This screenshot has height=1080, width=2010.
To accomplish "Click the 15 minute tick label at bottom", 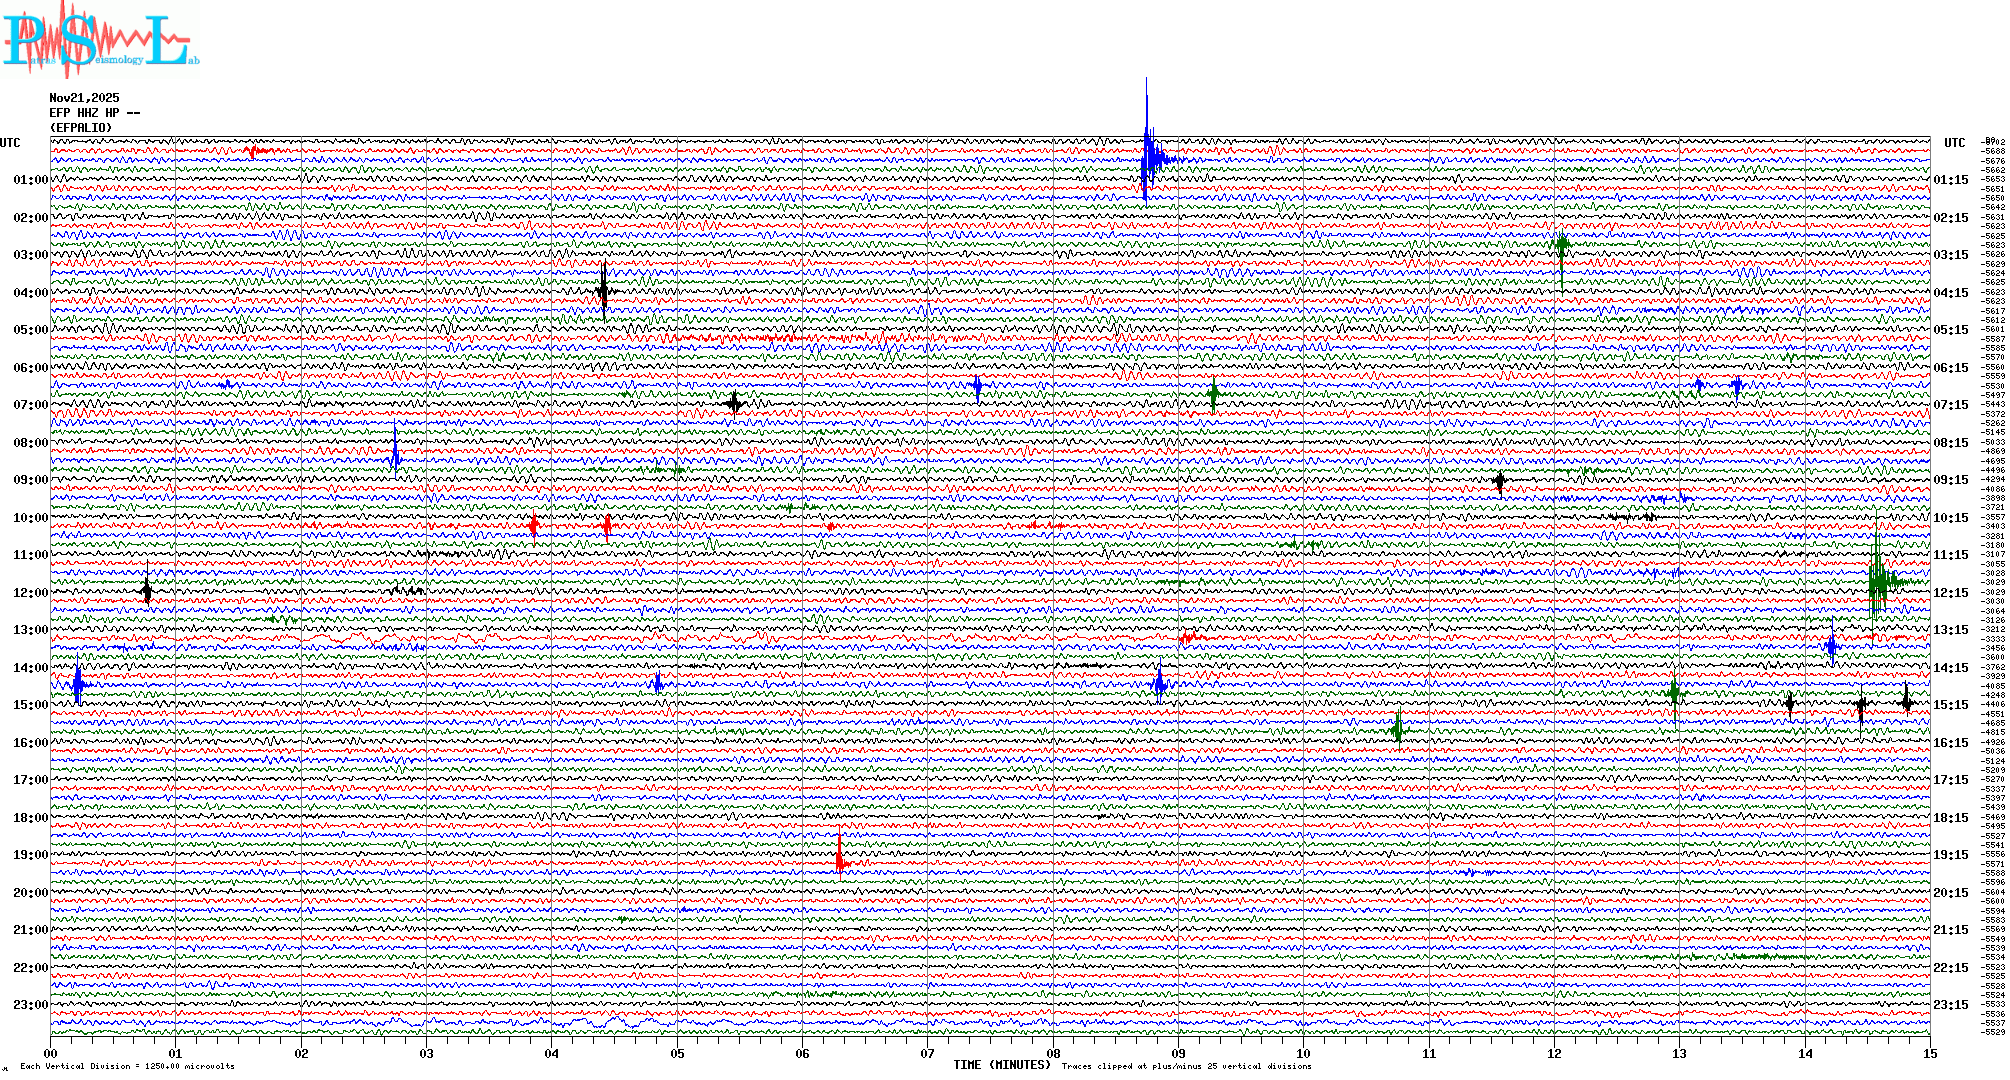I will [1929, 1053].
